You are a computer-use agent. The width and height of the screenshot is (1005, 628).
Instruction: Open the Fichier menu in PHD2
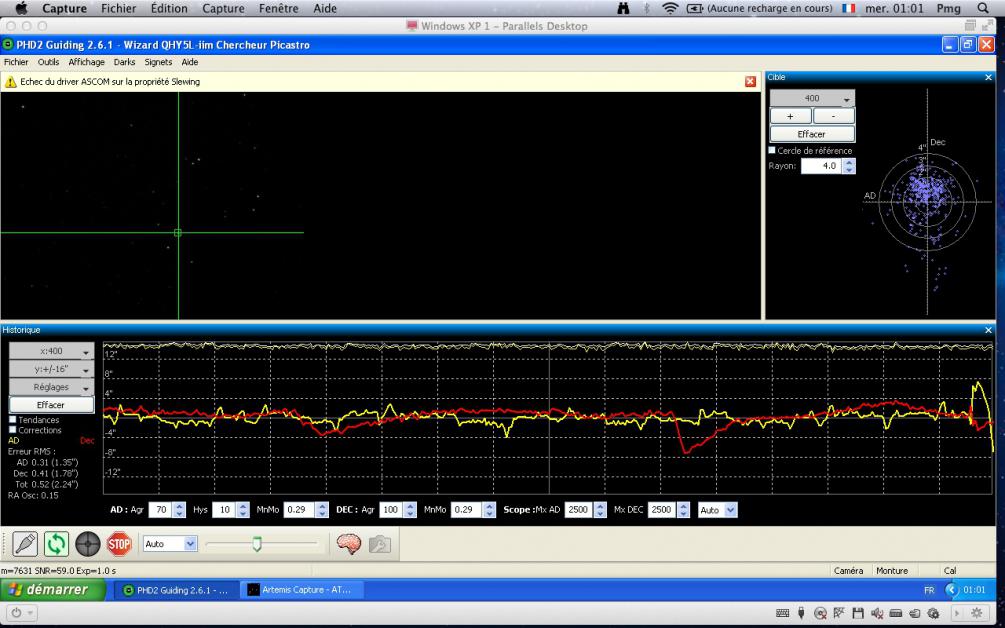16,62
